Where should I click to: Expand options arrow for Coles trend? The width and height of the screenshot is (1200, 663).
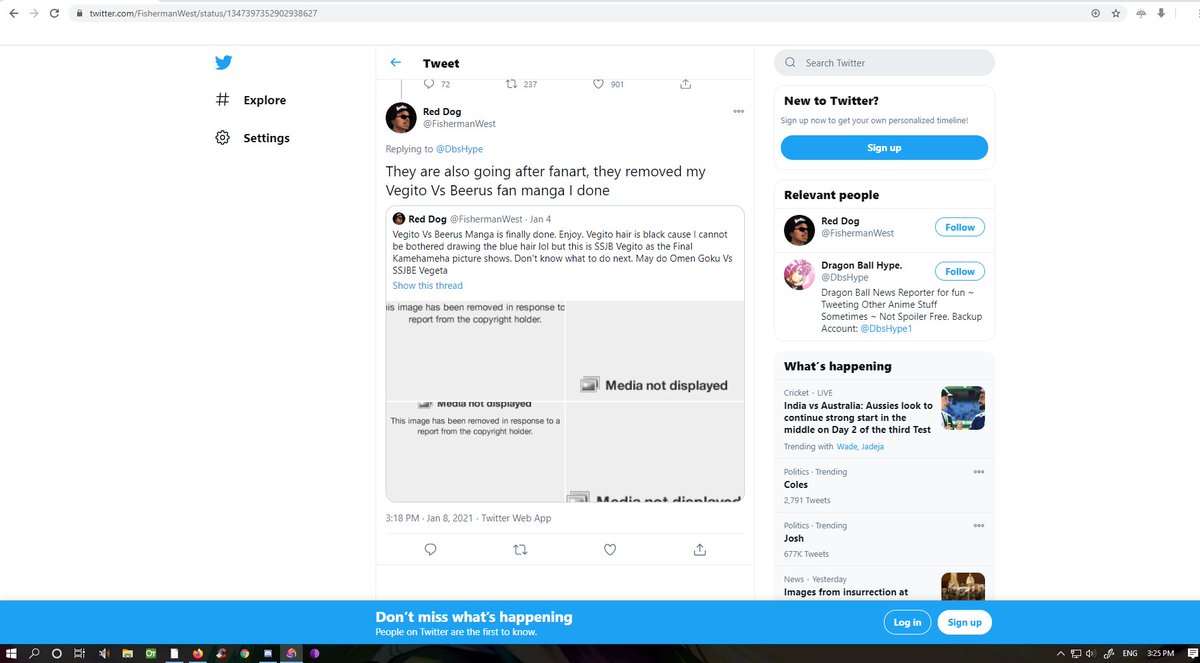[978, 472]
